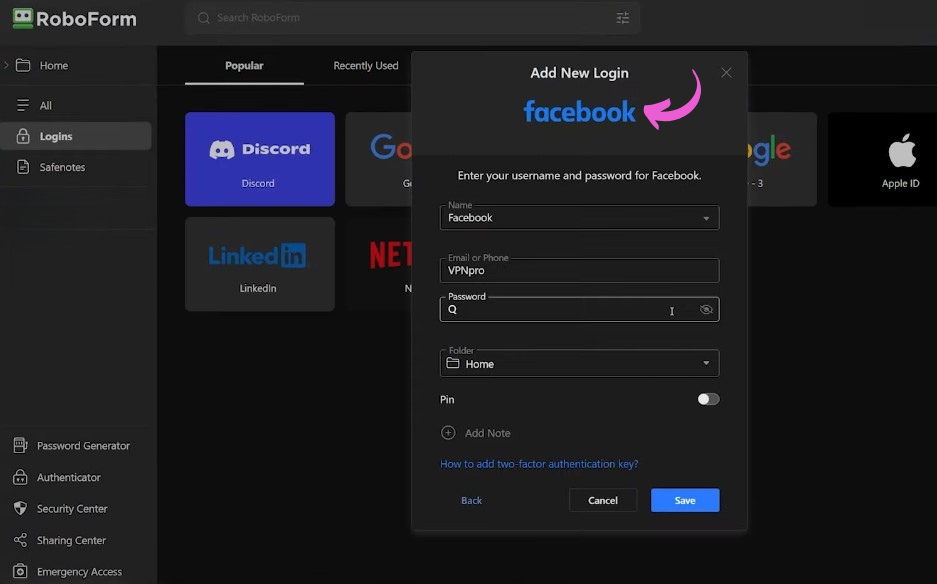Switch to the Recently Used tab

[x=366, y=66]
